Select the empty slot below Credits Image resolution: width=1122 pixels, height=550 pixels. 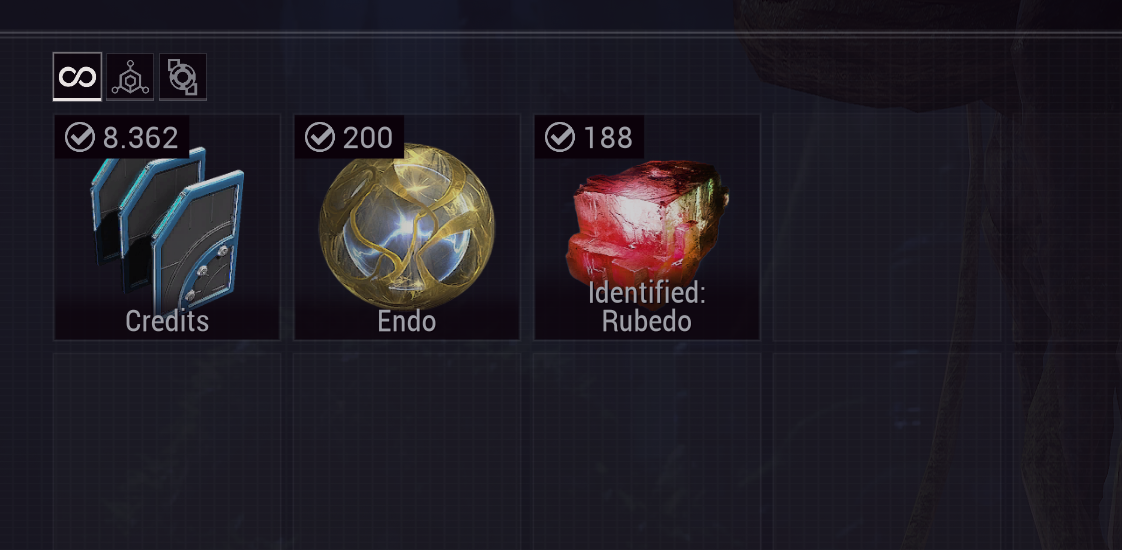pos(167,451)
